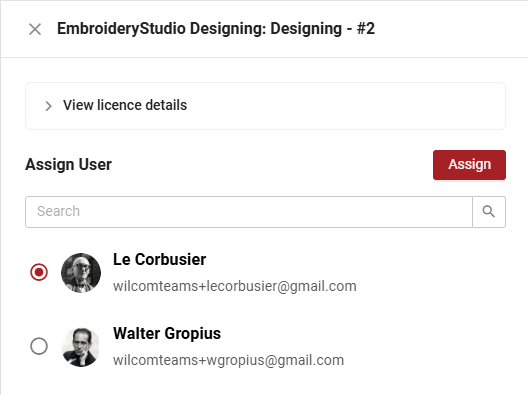
Task: Click Le Corbusier's profile photo
Action: pyautogui.click(x=81, y=273)
